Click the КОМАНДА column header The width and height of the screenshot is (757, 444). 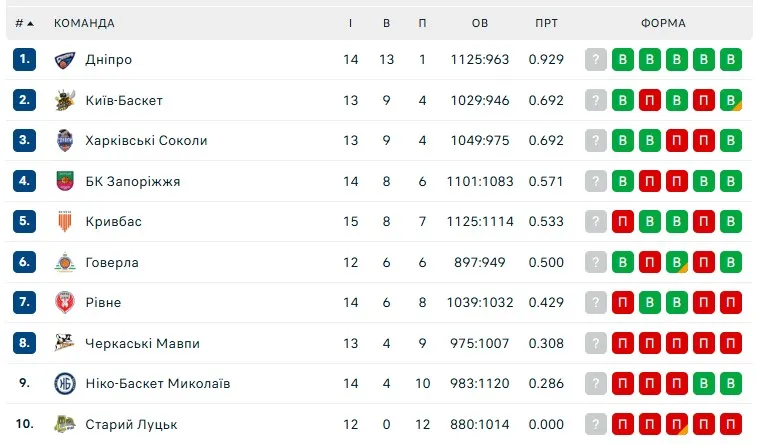(x=84, y=23)
